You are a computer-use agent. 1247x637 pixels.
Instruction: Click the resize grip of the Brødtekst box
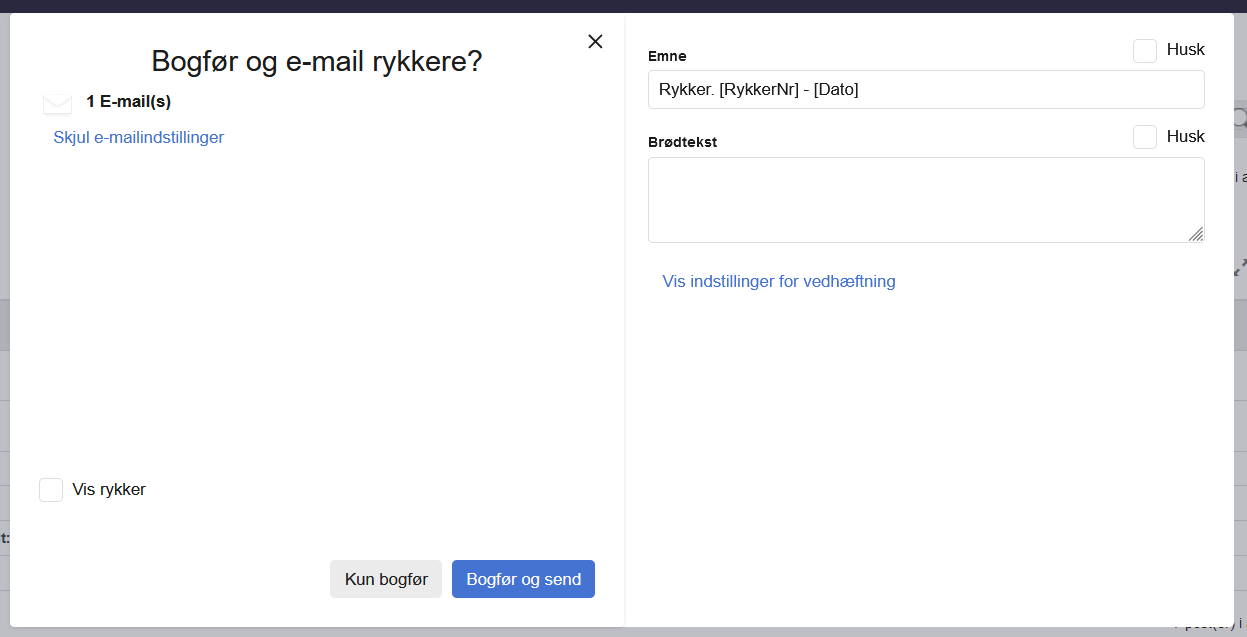coord(1197,234)
